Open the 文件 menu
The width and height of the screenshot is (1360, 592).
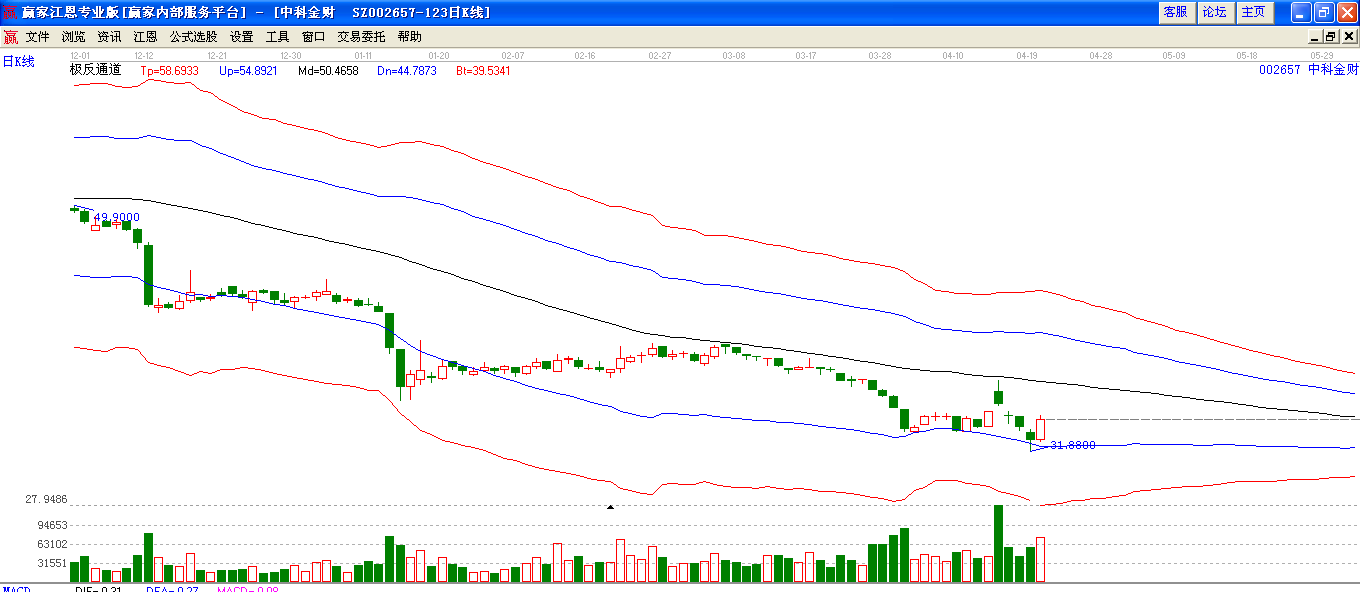pyautogui.click(x=38, y=37)
